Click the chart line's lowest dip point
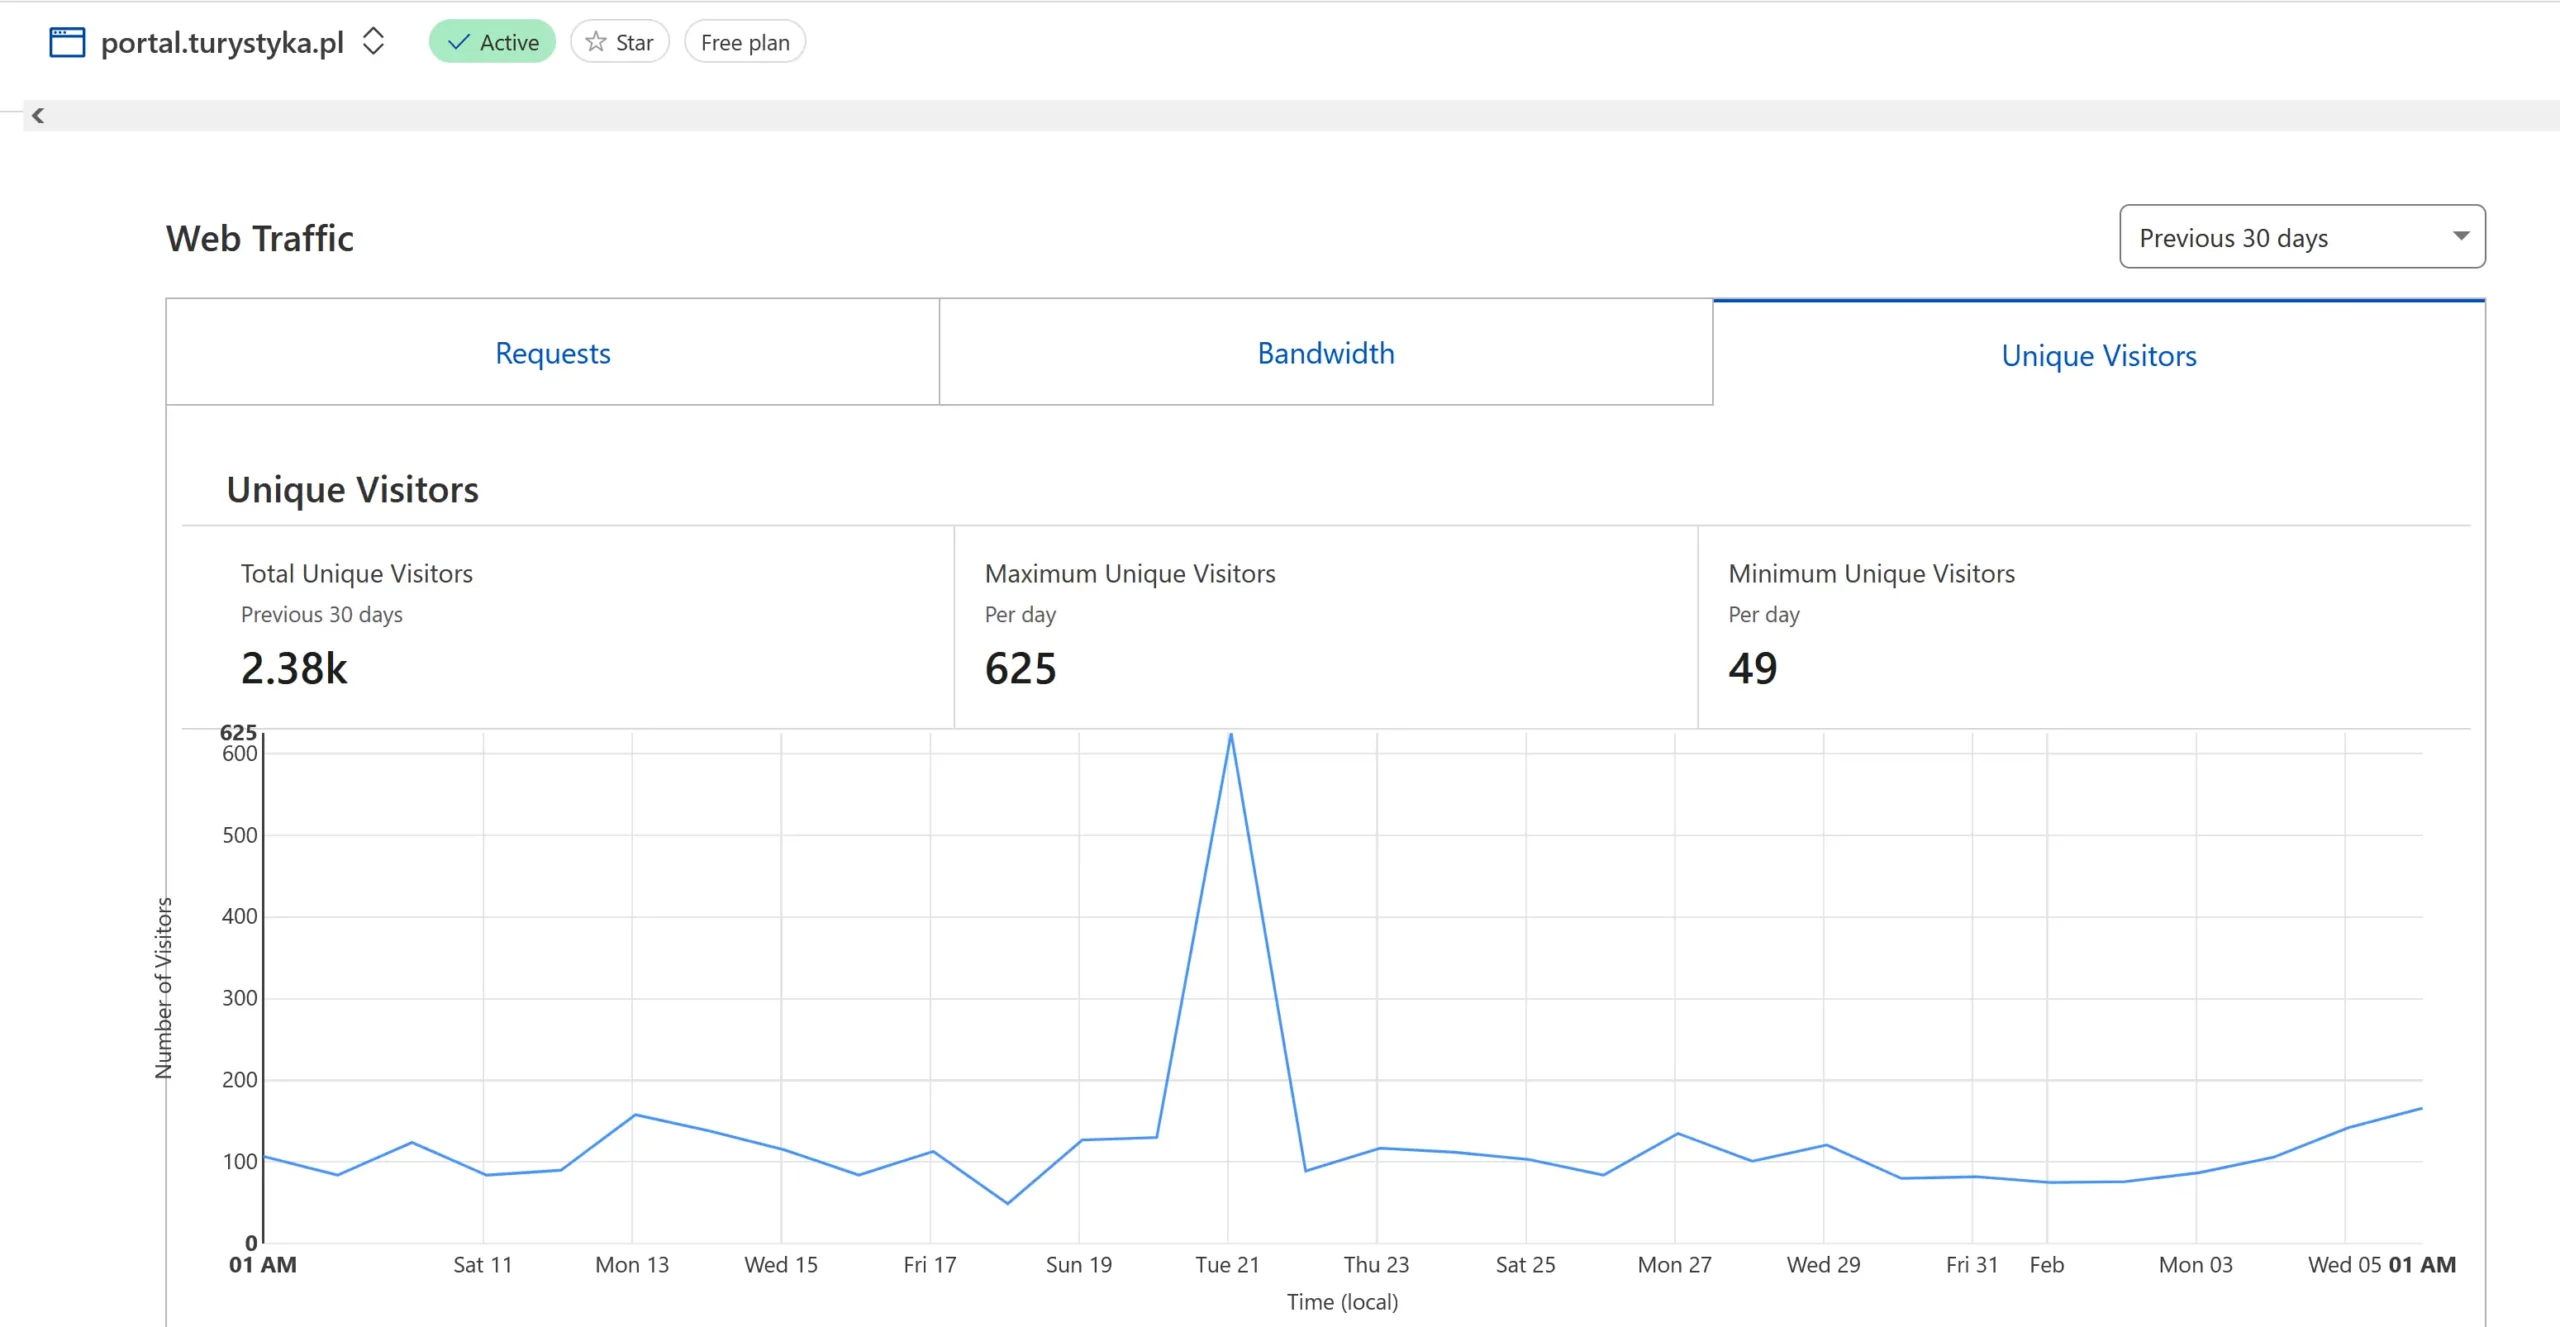2560x1327 pixels. tap(1007, 1203)
